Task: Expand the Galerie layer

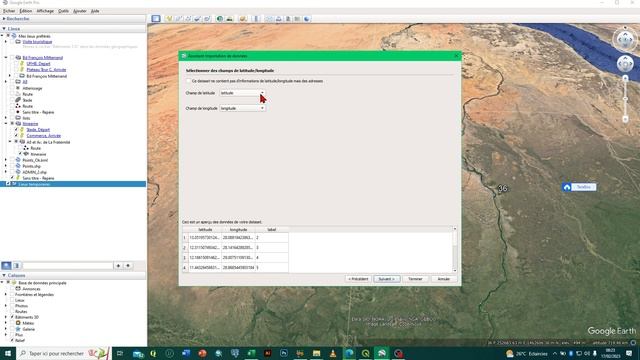Action: (x=6, y=329)
